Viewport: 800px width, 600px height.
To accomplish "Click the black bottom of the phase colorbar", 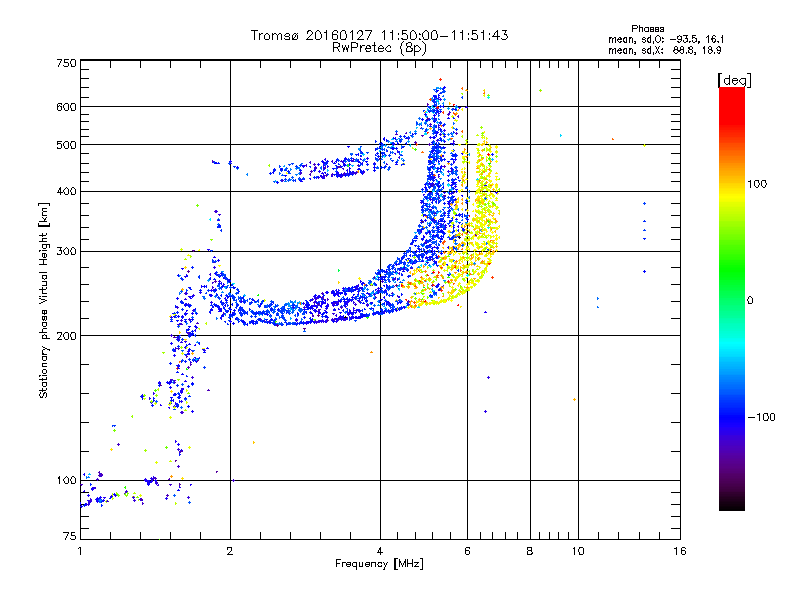I will [x=732, y=503].
